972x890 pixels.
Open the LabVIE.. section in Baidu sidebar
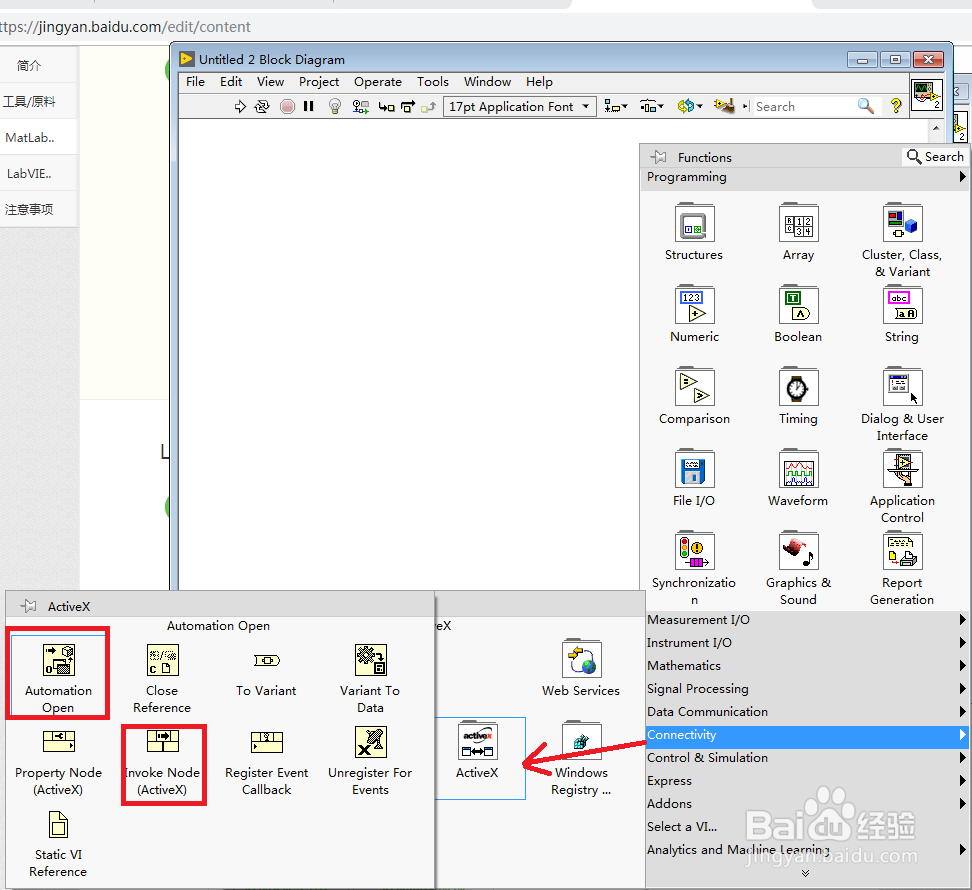click(29, 174)
